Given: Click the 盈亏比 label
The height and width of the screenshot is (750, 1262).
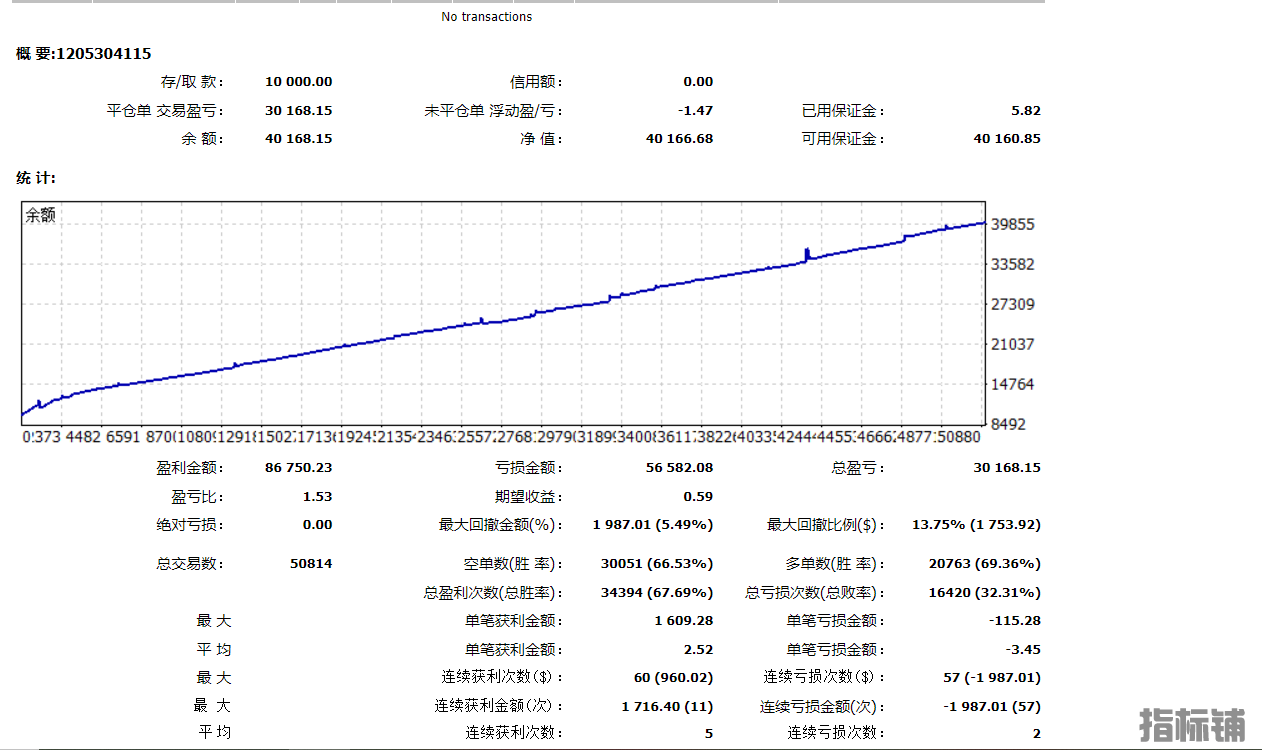Looking at the screenshot, I should [x=198, y=496].
